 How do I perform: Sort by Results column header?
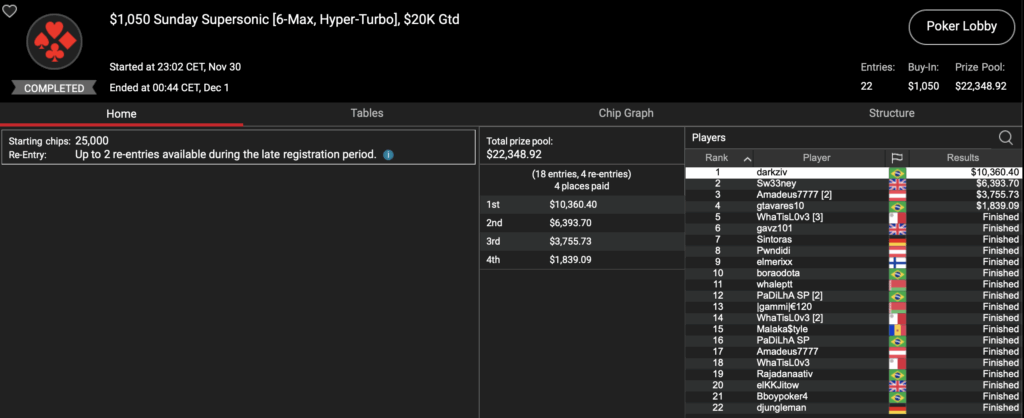click(x=964, y=158)
